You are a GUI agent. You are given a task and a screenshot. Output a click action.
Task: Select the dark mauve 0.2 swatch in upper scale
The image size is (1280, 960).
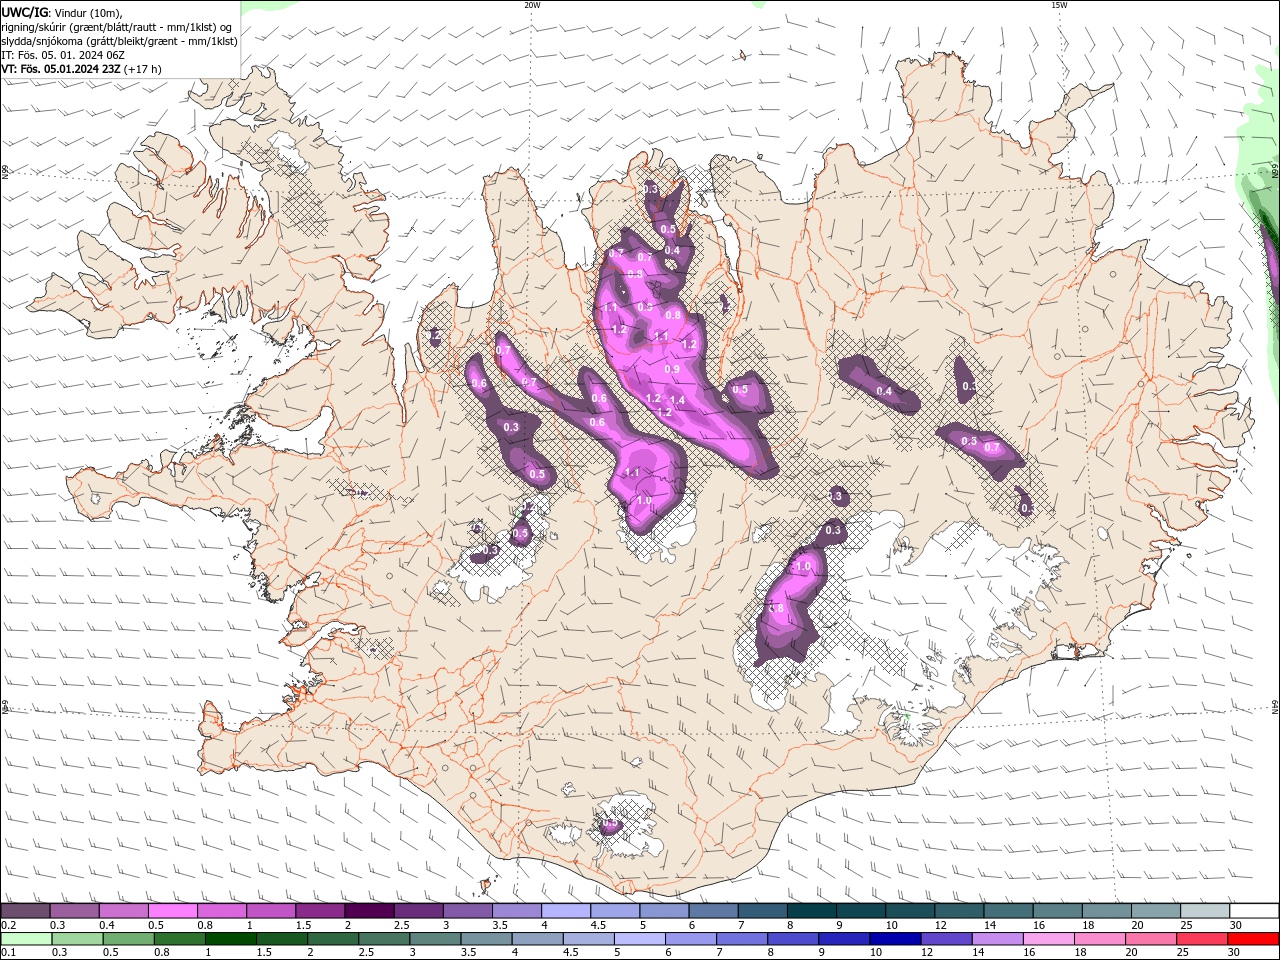25,911
